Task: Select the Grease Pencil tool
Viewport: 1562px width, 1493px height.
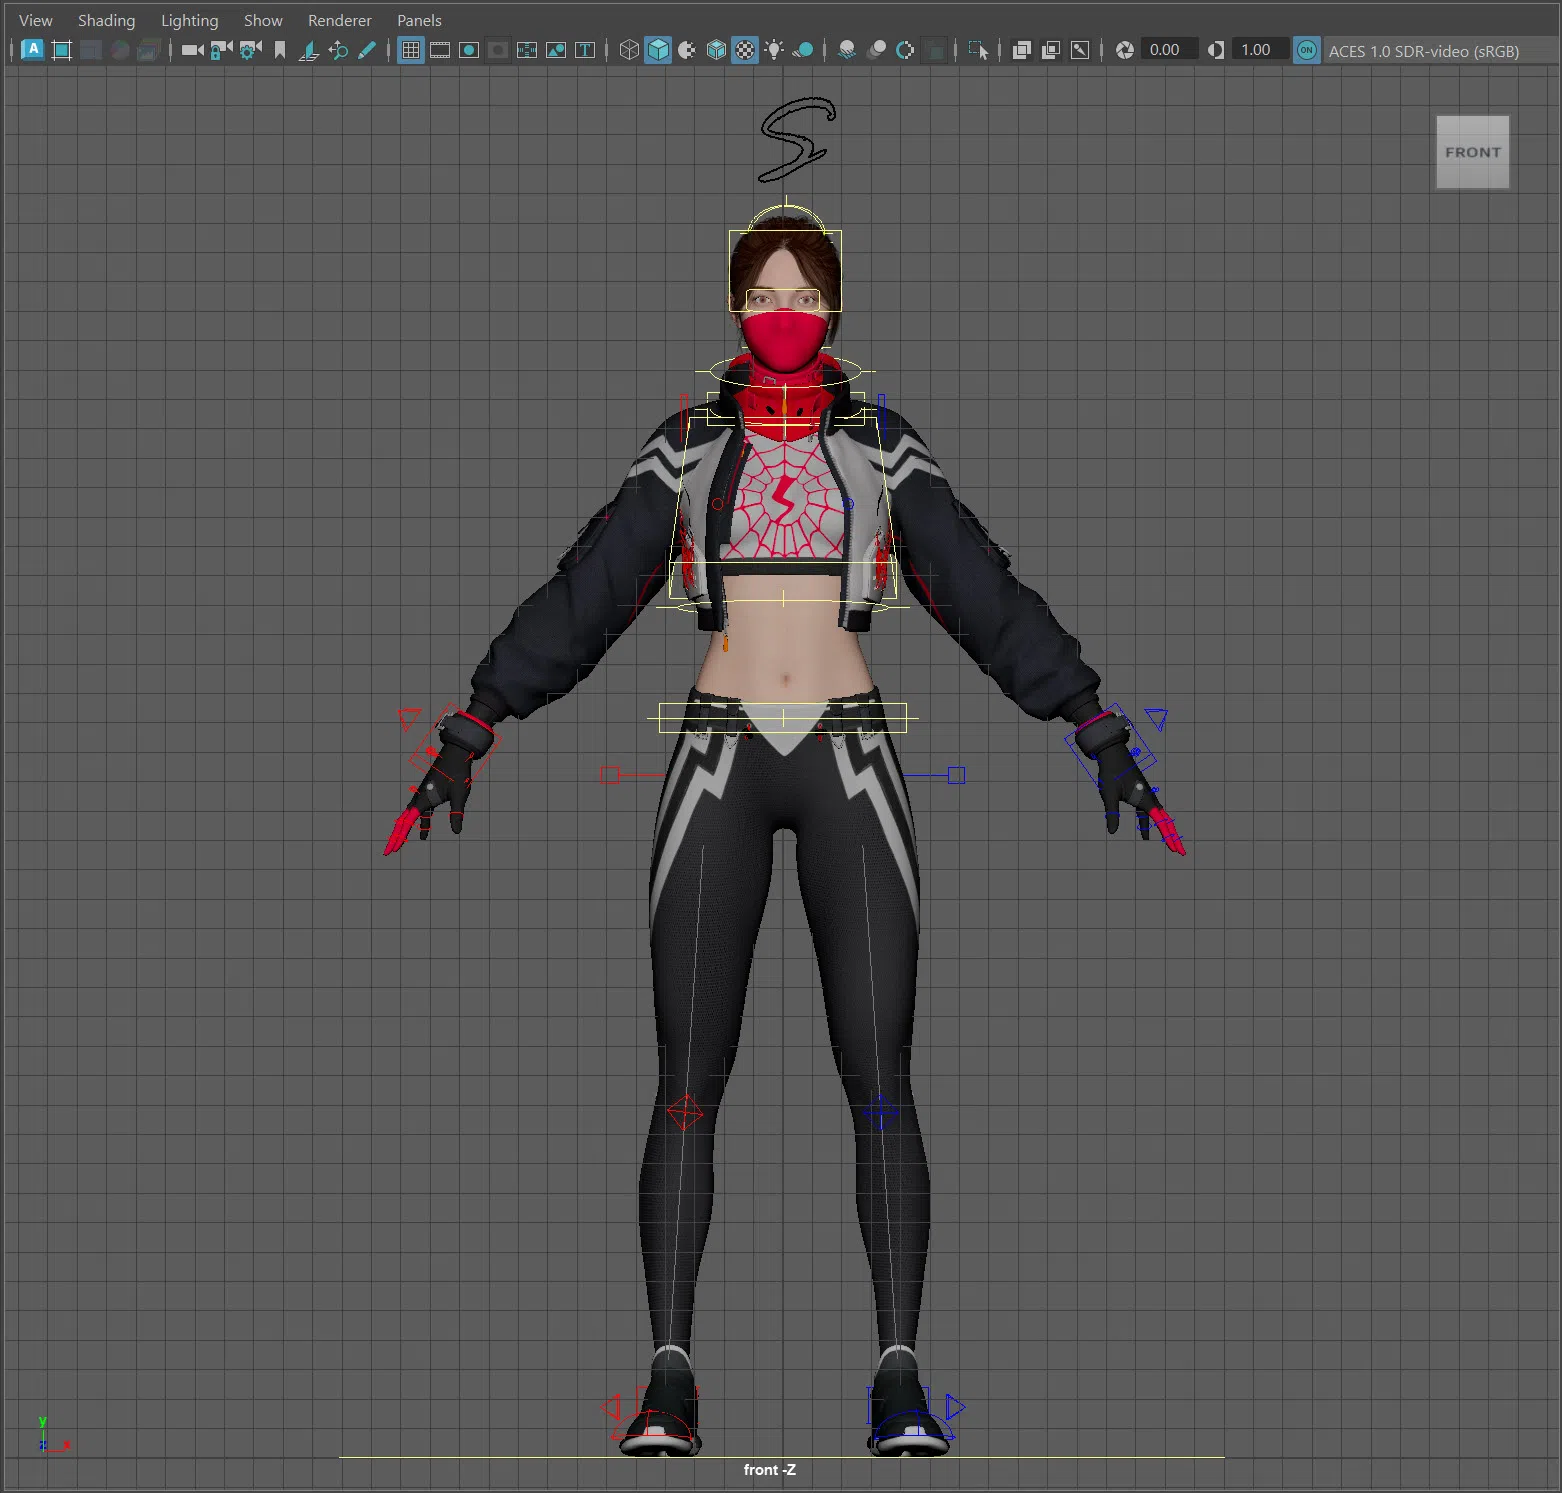Action: click(367, 50)
